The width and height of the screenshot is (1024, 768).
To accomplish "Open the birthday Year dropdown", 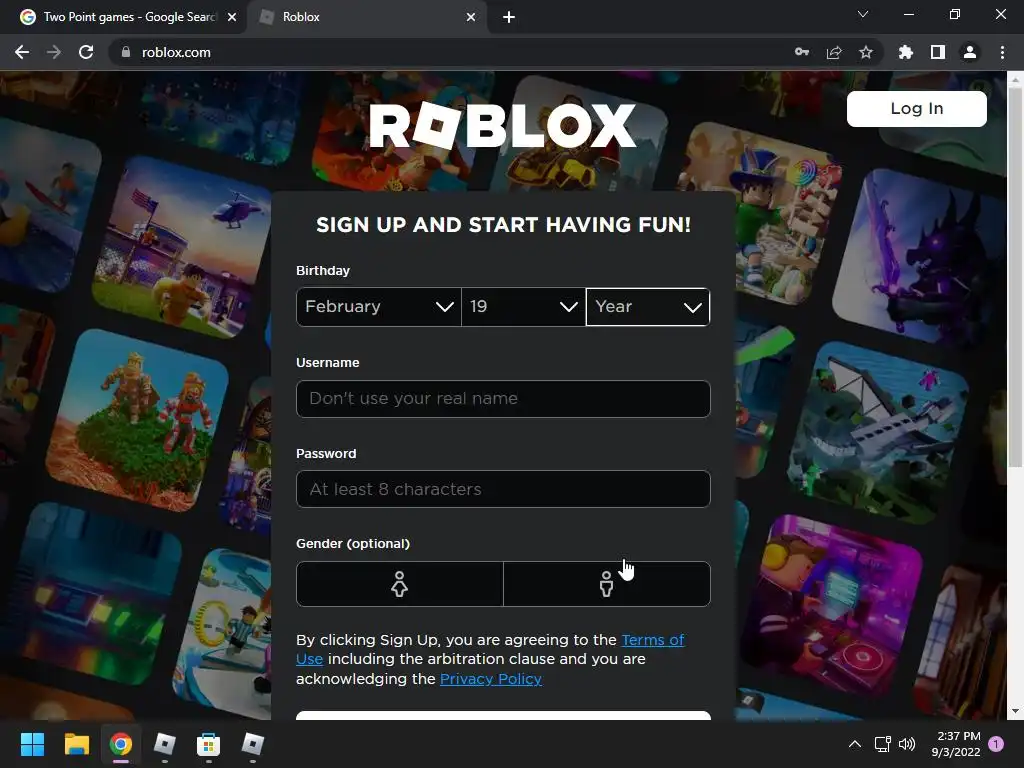I will tap(648, 307).
